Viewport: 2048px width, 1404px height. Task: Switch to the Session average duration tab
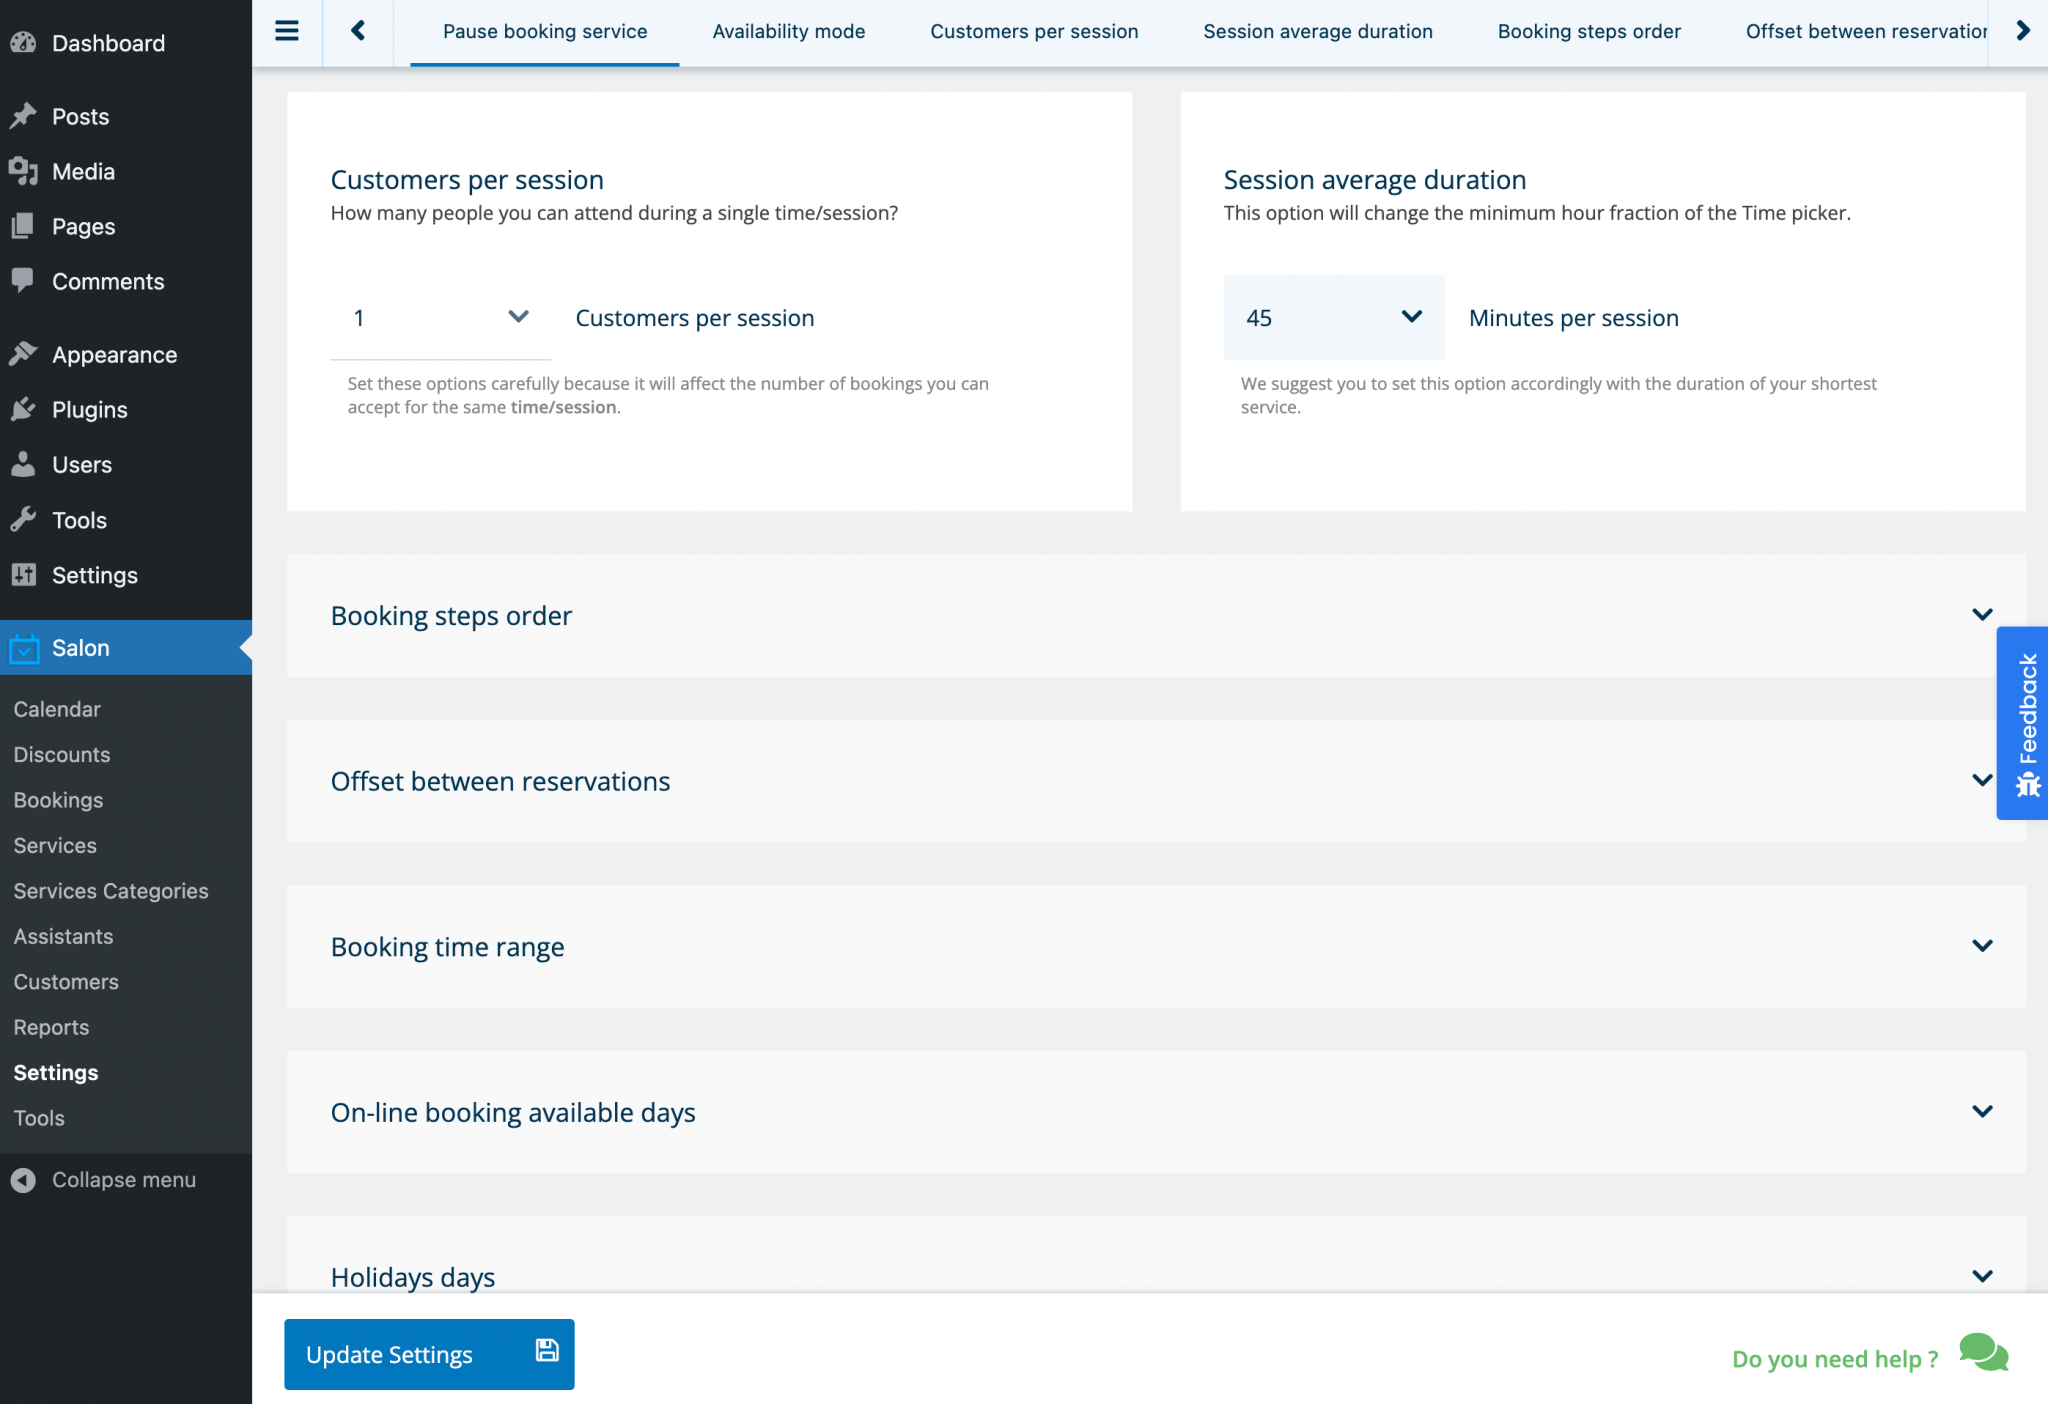(x=1318, y=31)
